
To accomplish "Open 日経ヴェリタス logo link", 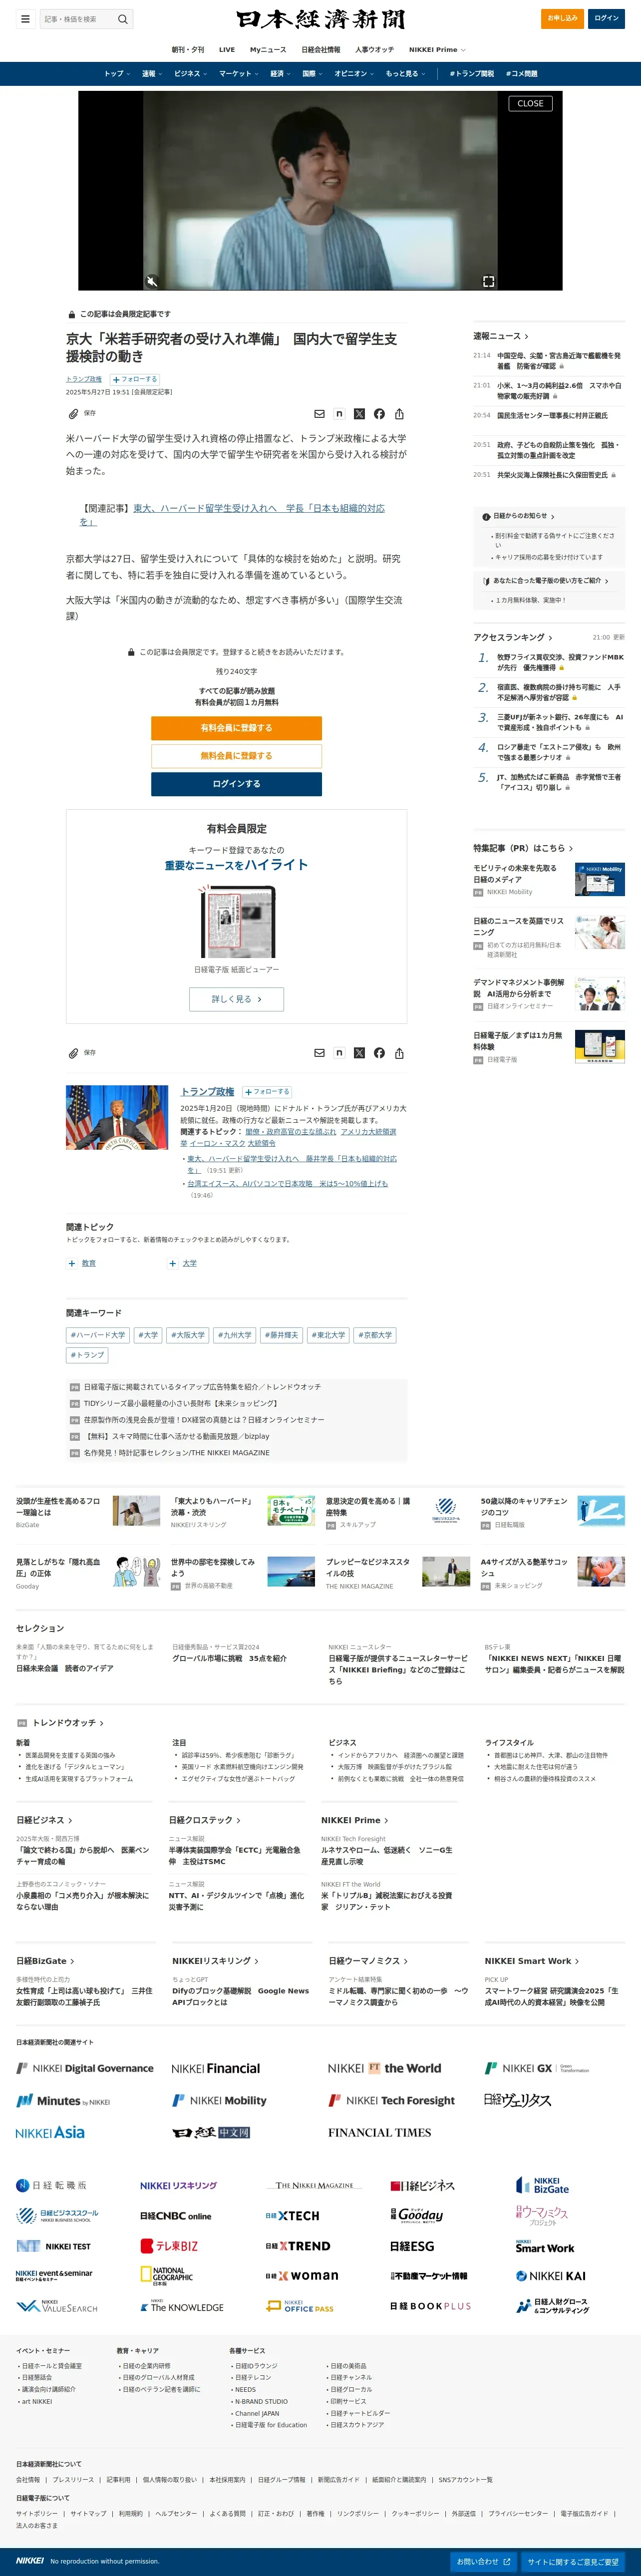I will click(x=518, y=2100).
